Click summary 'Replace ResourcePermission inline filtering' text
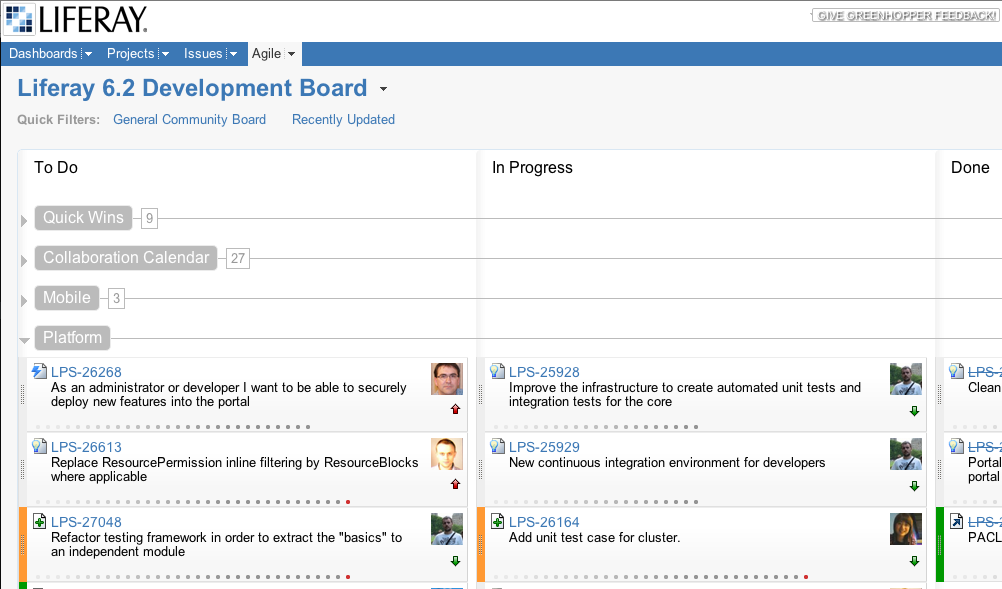This screenshot has width=1002, height=589. [235, 470]
